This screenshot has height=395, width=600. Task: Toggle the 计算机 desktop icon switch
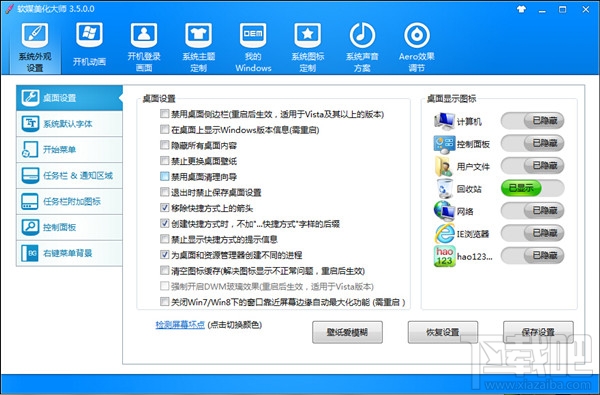tap(532, 121)
